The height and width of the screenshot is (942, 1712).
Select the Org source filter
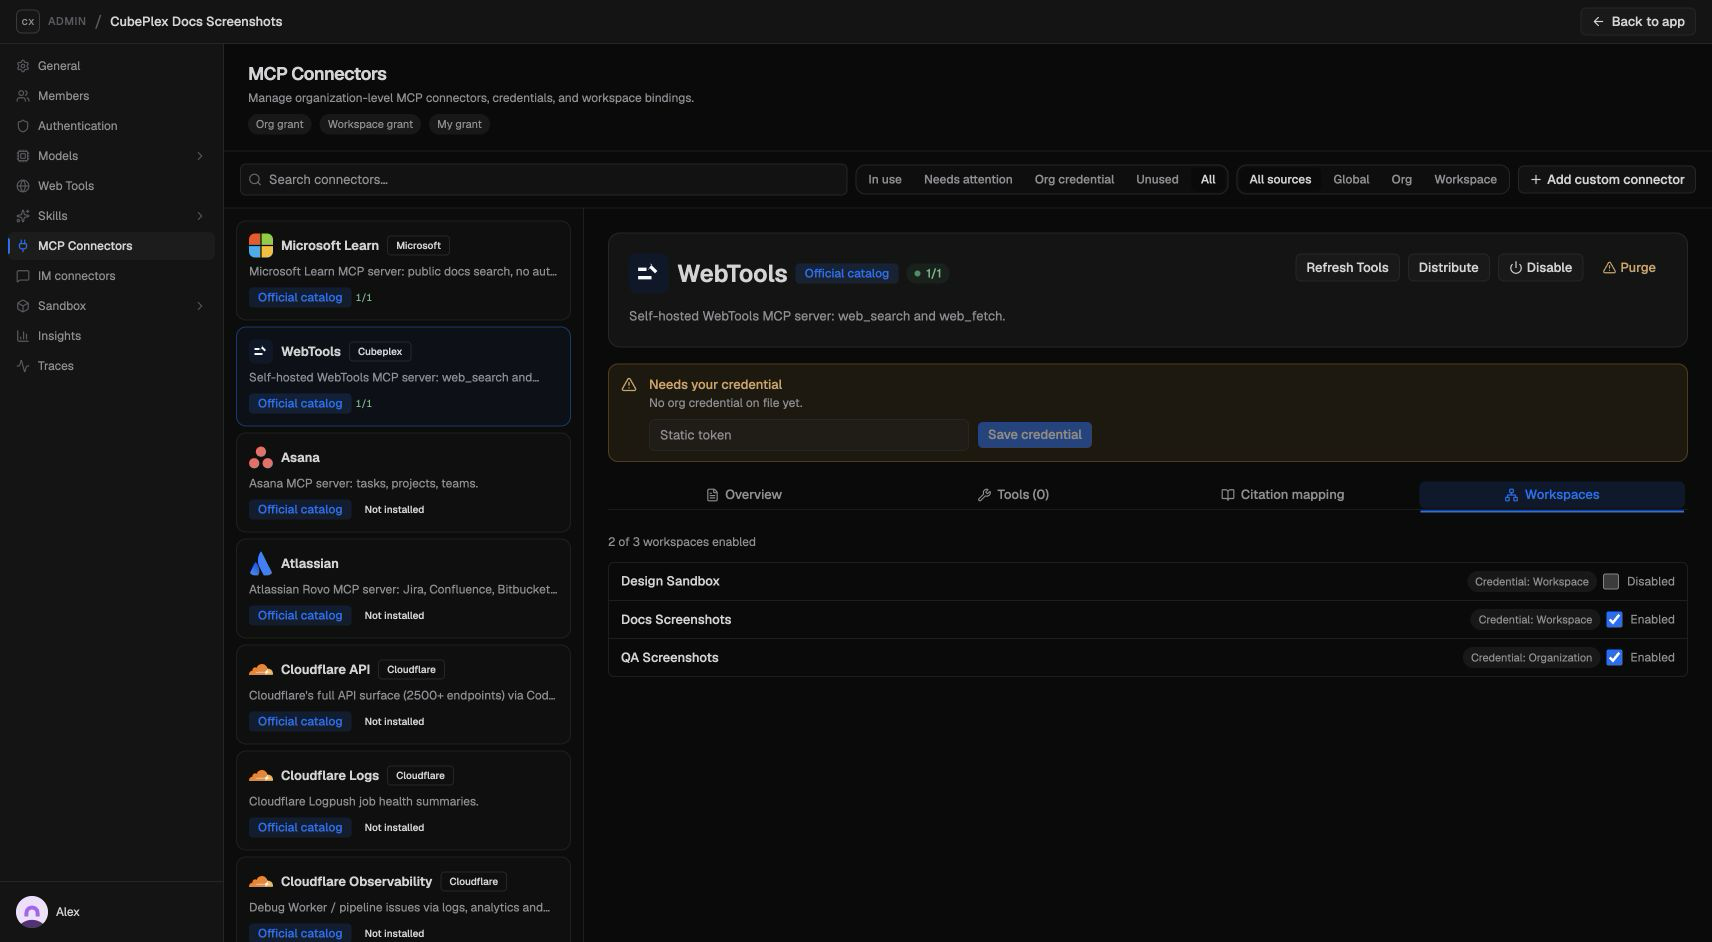(x=1401, y=180)
